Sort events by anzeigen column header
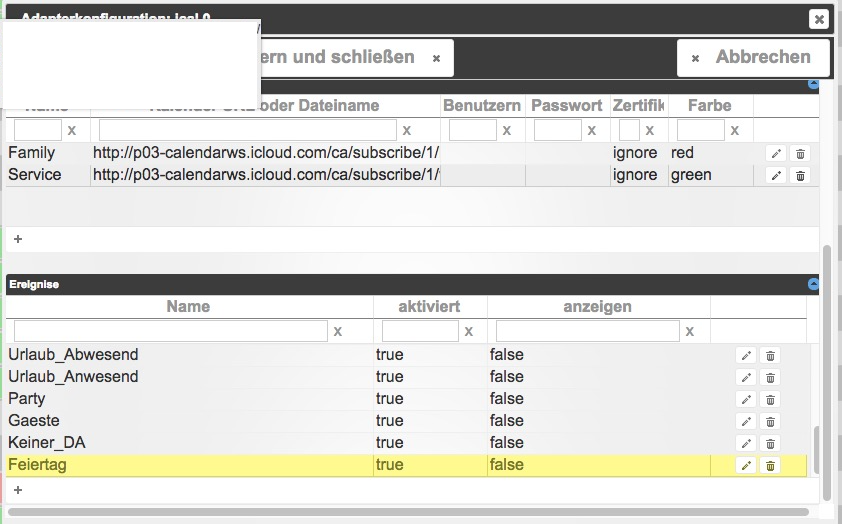Viewport: 842px width, 524px height. (x=598, y=307)
